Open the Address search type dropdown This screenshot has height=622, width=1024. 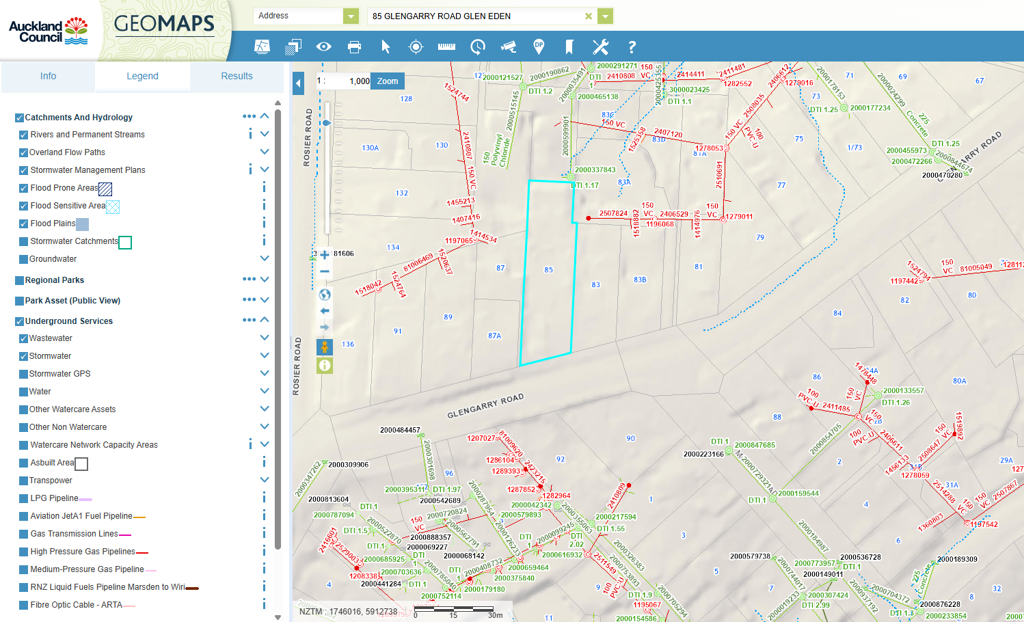pos(350,16)
